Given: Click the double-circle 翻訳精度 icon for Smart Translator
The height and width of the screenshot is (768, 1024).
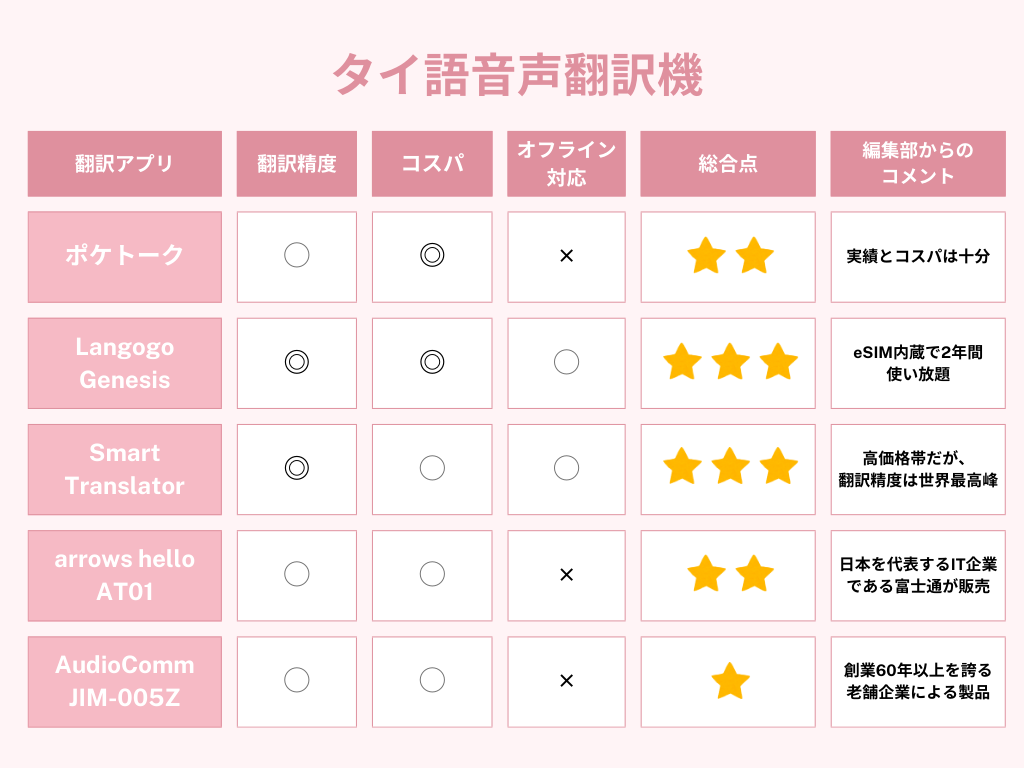Looking at the screenshot, I should [297, 468].
